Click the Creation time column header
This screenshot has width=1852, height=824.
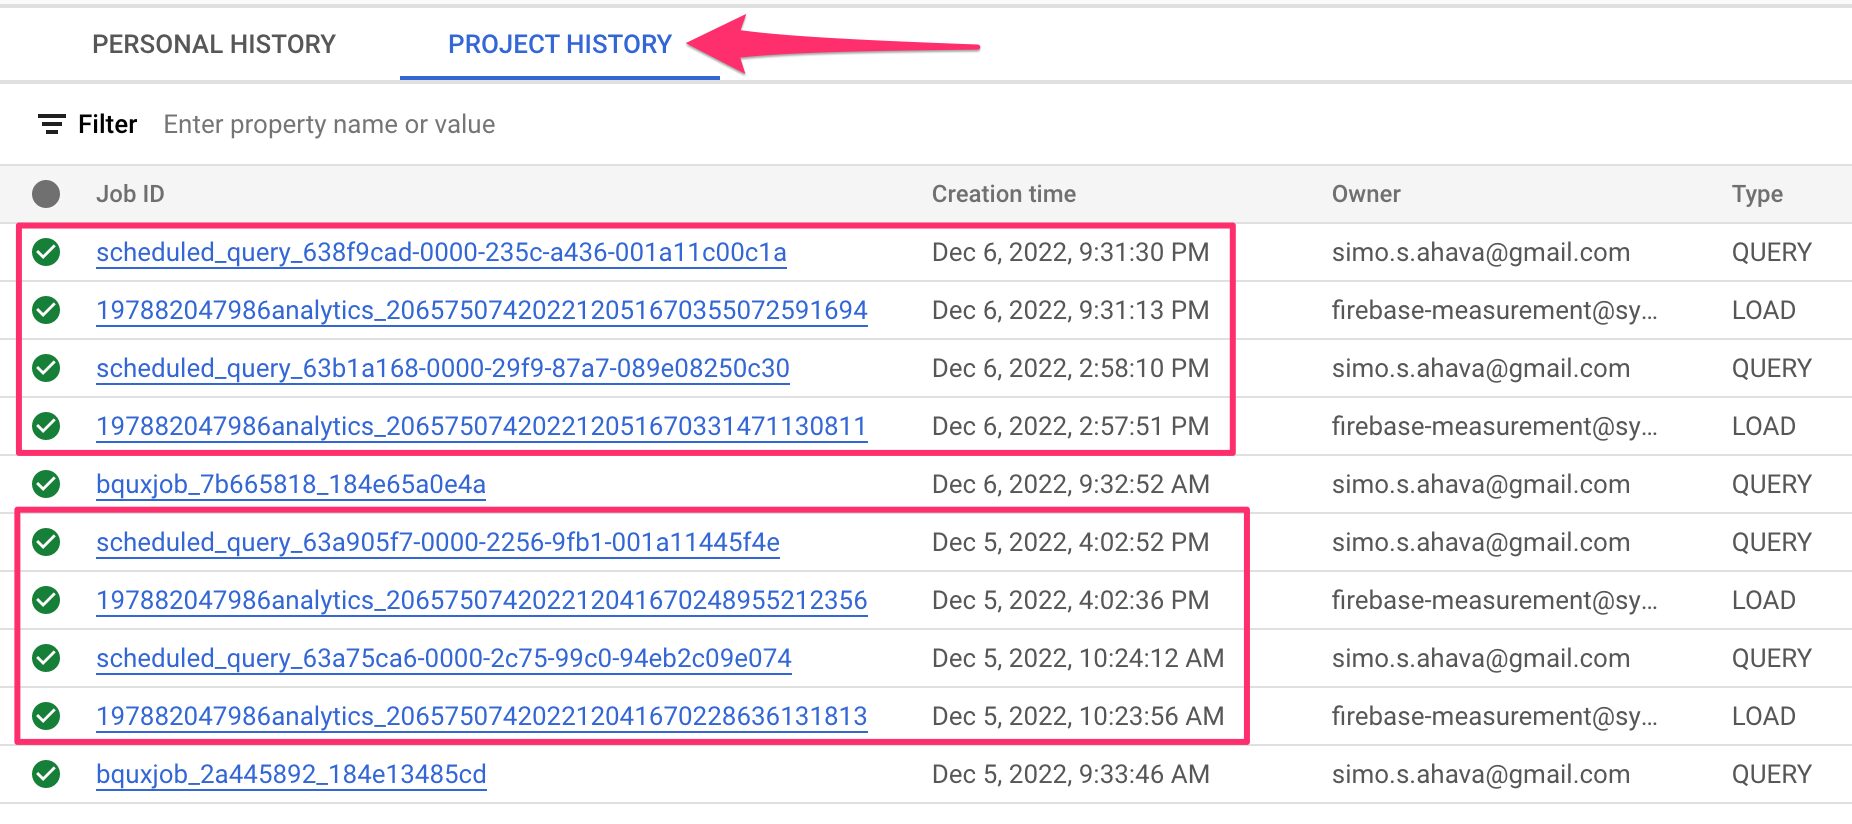(1003, 194)
